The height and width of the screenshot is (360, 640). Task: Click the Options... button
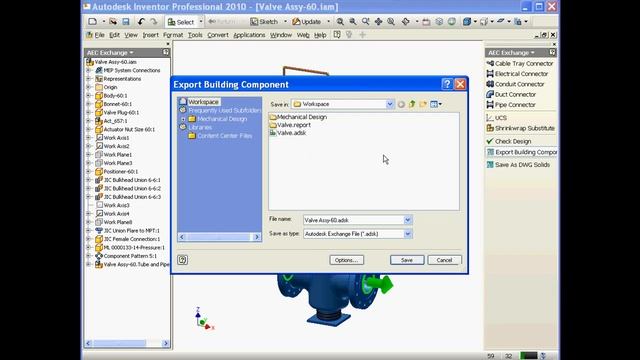(x=347, y=260)
